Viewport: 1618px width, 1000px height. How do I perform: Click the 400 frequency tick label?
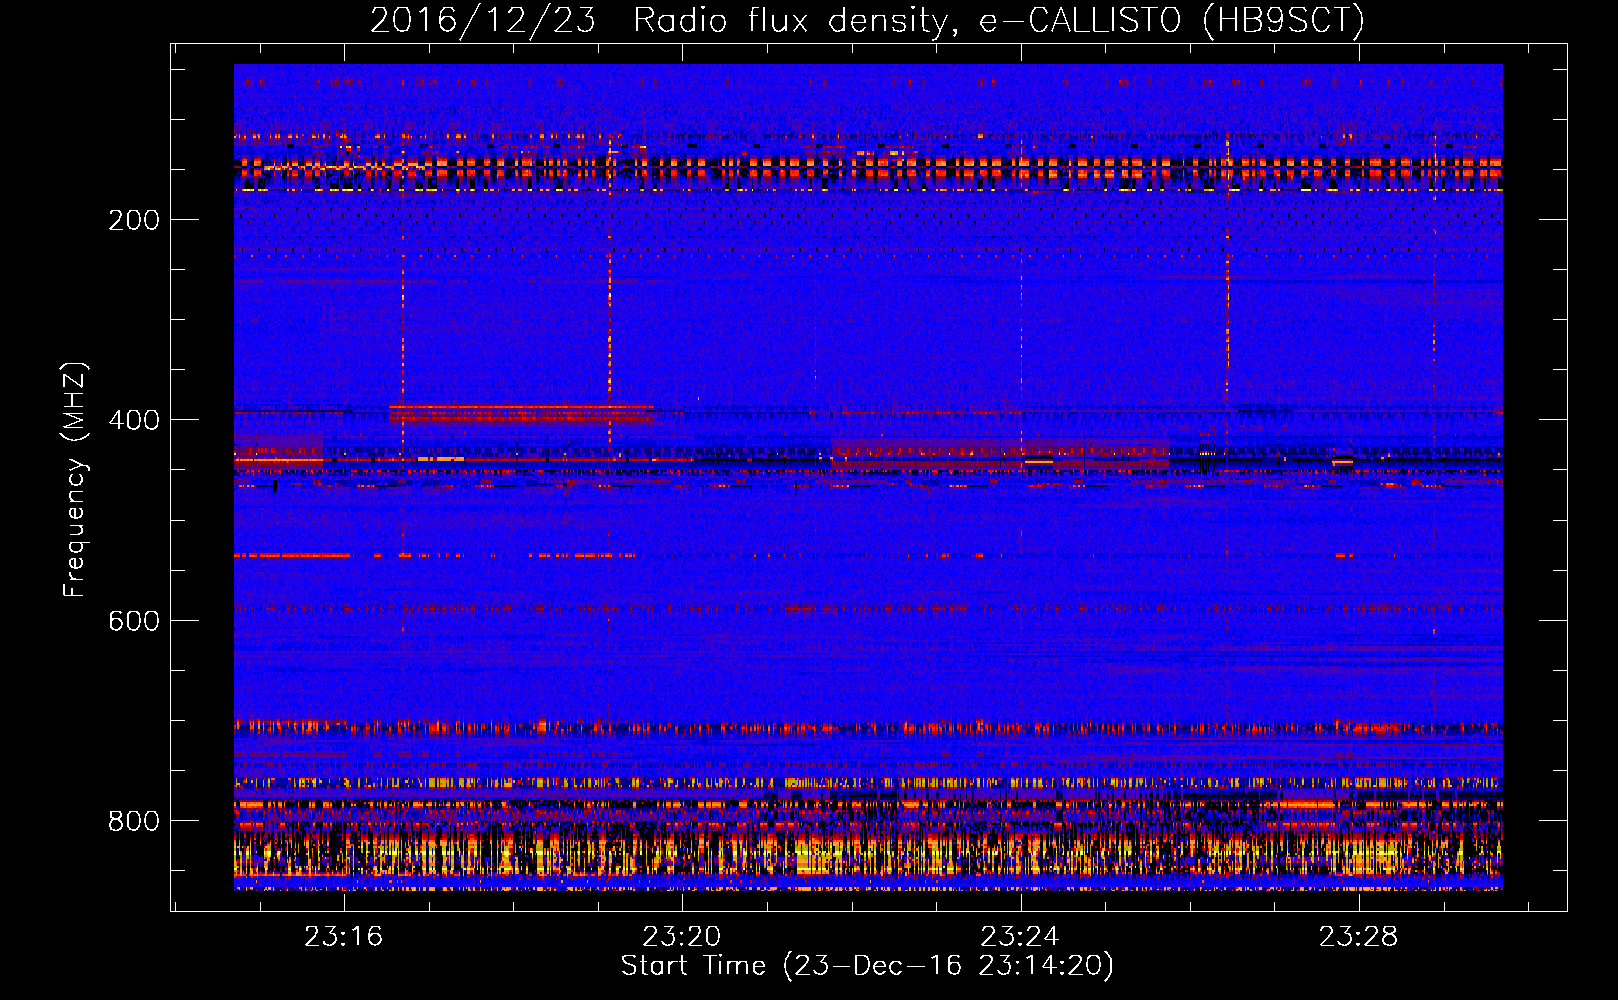(134, 420)
